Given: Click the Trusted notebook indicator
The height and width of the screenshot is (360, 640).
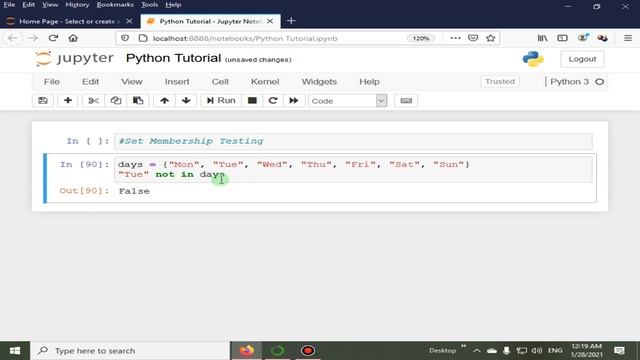Looking at the screenshot, I should (500, 82).
